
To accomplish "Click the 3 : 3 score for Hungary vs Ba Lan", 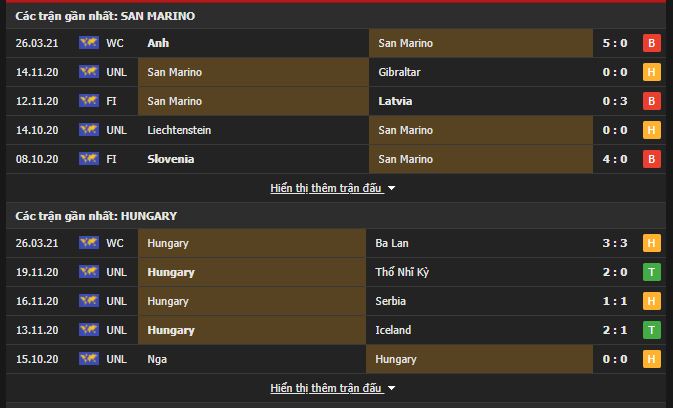I will [x=615, y=243].
